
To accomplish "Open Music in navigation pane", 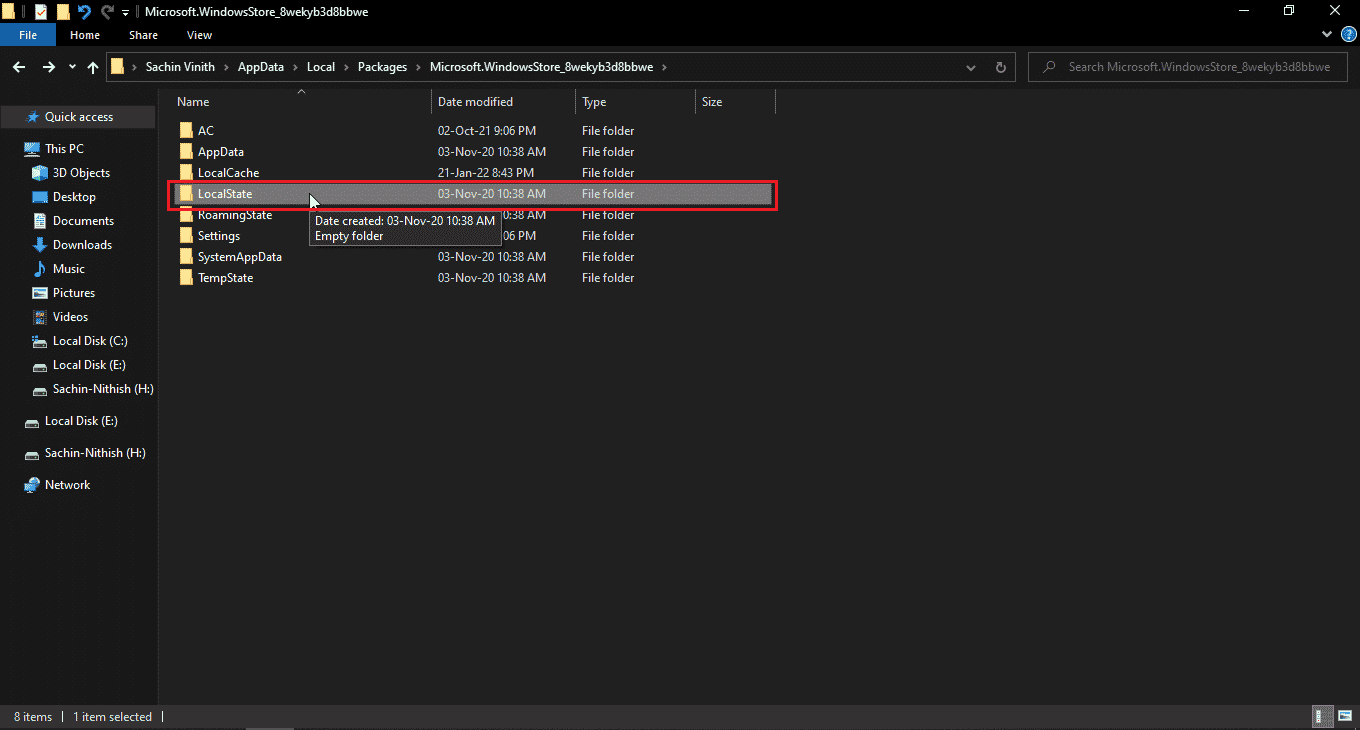I will click(69, 269).
